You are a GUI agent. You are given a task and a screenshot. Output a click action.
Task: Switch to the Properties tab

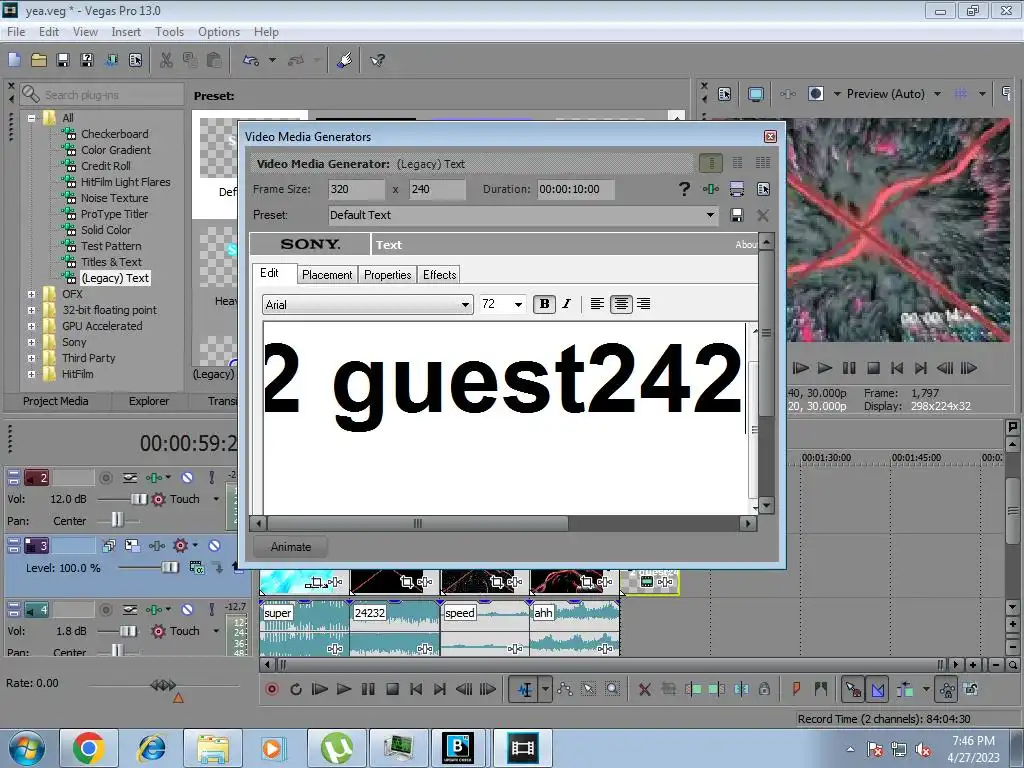(387, 275)
